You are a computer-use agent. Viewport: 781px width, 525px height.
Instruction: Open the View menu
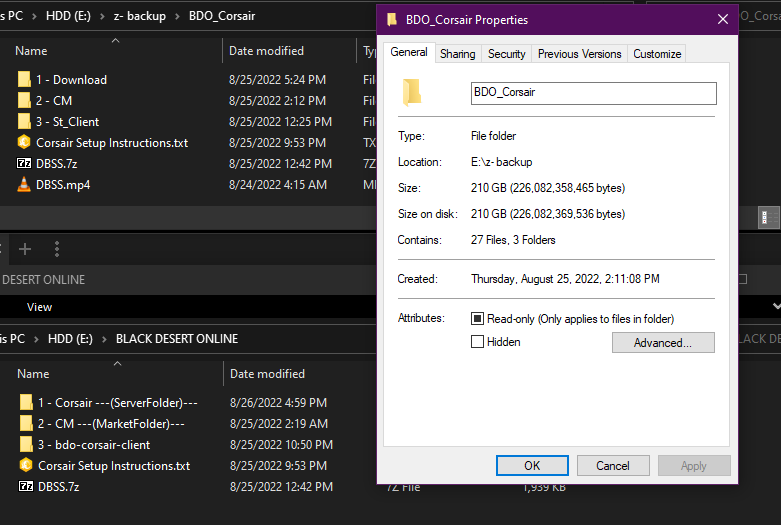(39, 307)
